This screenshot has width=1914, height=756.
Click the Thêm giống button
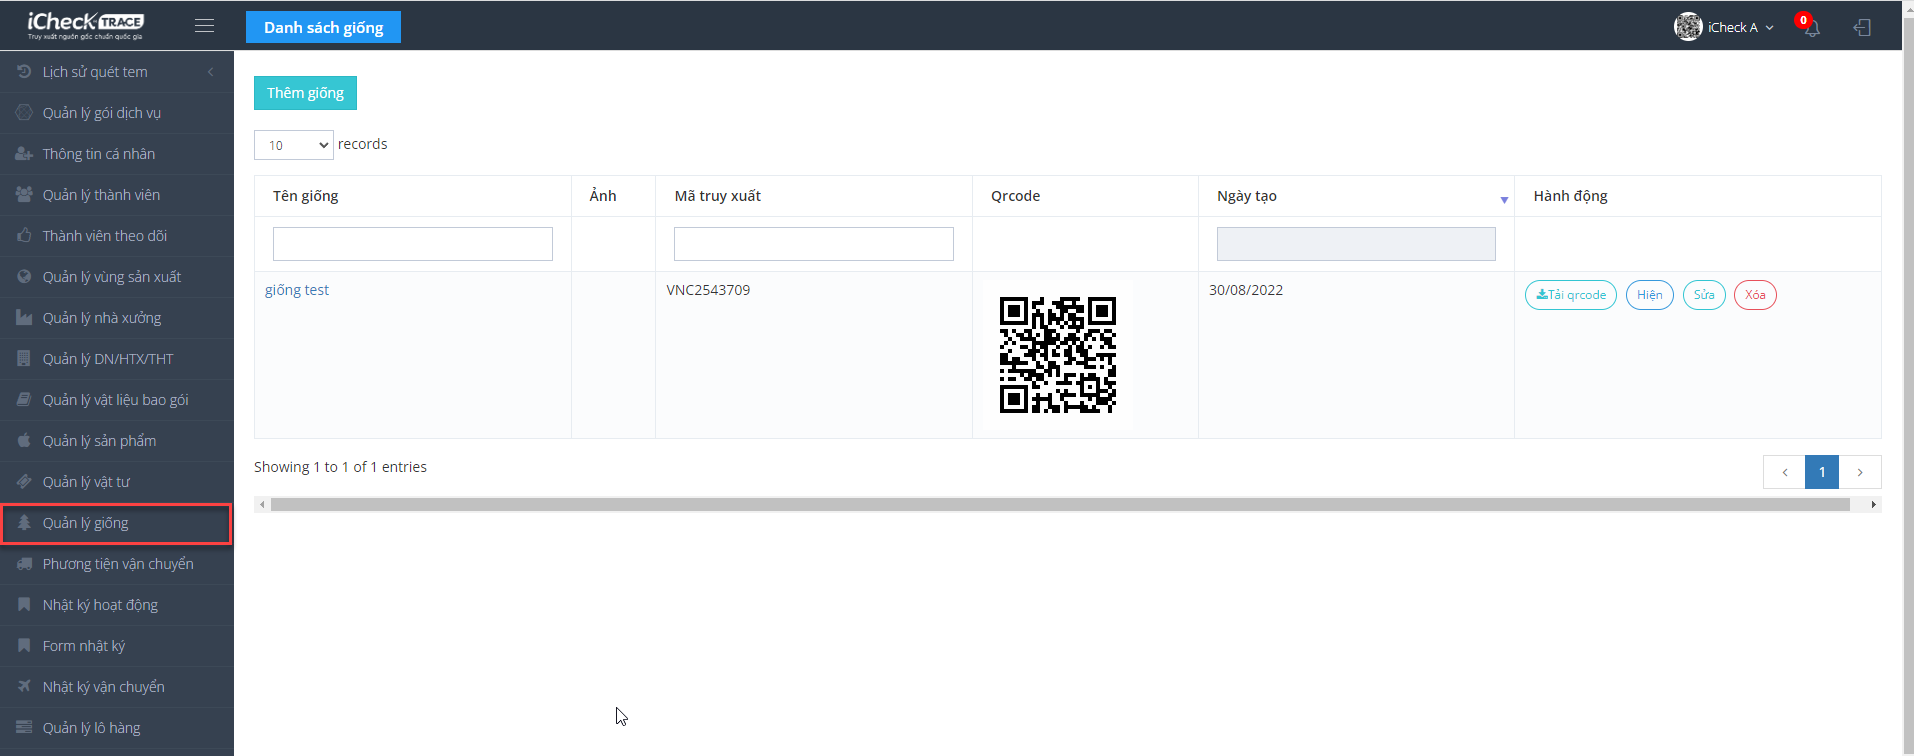click(x=305, y=93)
